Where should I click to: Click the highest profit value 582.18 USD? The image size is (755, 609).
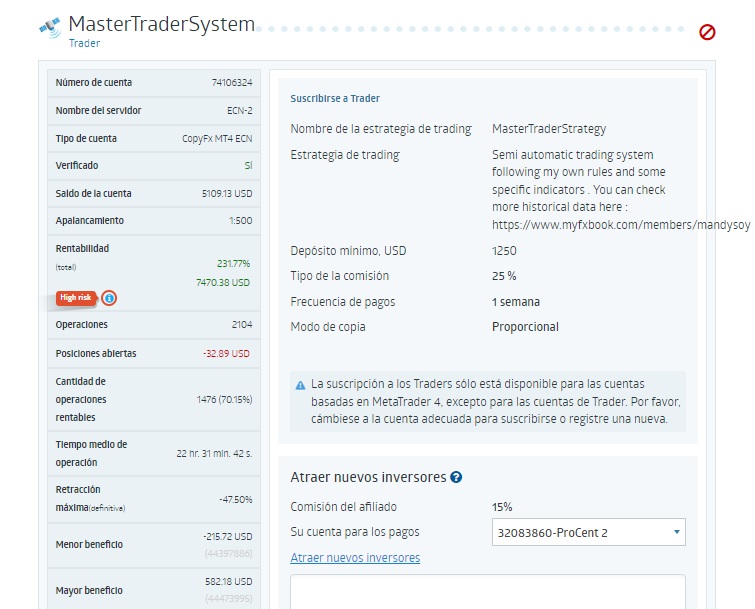click(x=229, y=582)
